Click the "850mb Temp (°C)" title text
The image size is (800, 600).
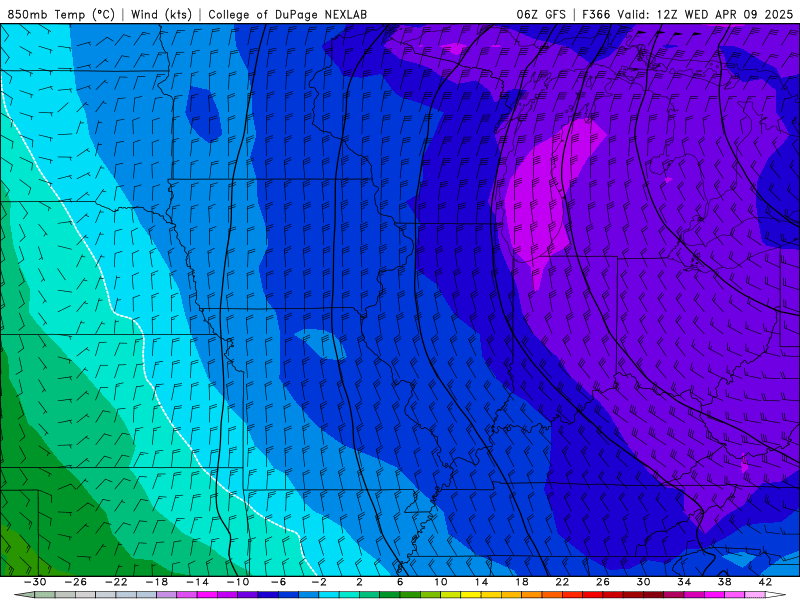[61, 14]
